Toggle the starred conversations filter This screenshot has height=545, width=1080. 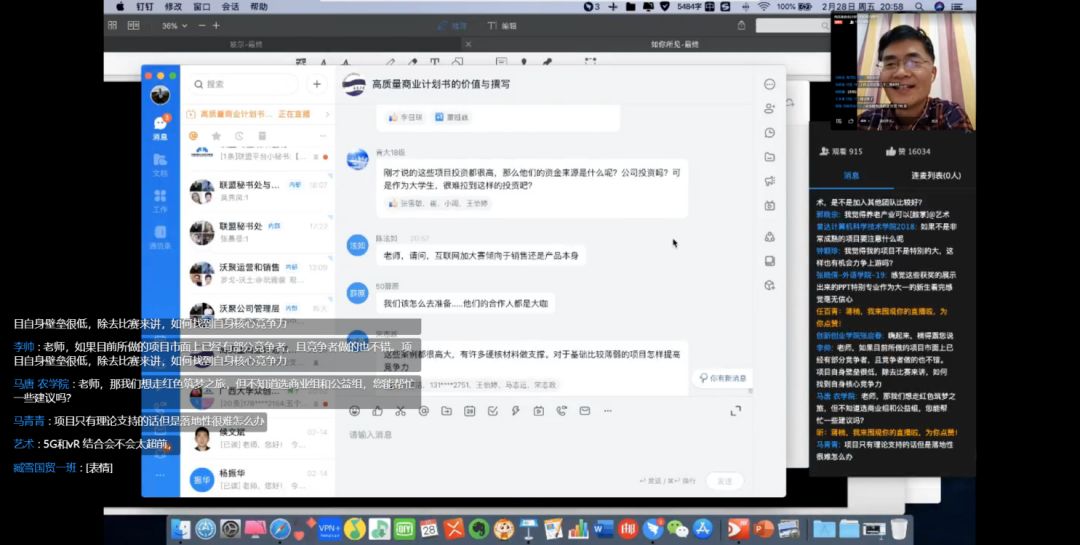(216, 136)
